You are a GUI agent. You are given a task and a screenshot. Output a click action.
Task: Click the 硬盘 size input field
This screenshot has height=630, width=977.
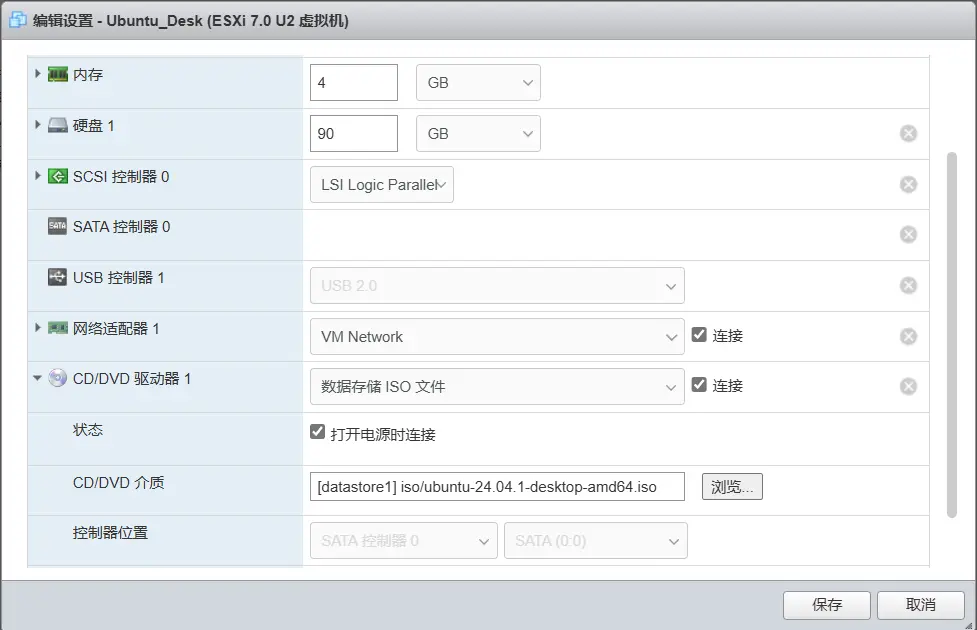[354, 134]
